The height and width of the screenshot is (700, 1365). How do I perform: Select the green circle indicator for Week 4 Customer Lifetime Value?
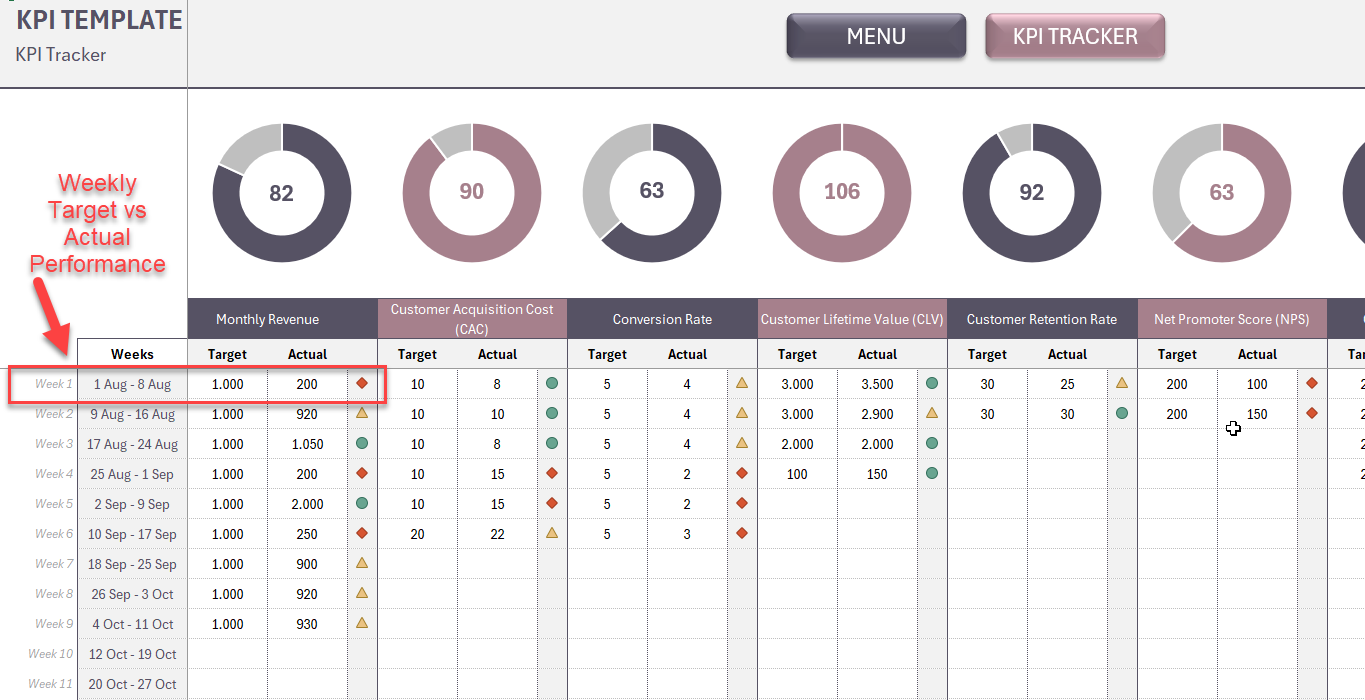tap(932, 473)
